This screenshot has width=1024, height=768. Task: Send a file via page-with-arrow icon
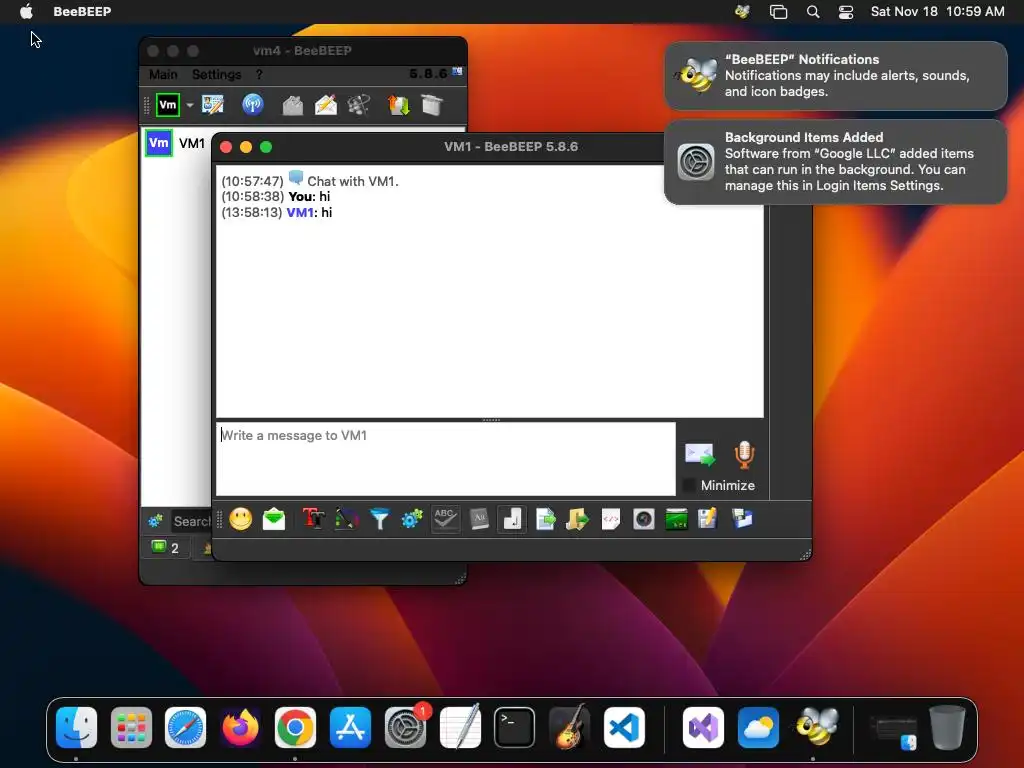tap(545, 519)
